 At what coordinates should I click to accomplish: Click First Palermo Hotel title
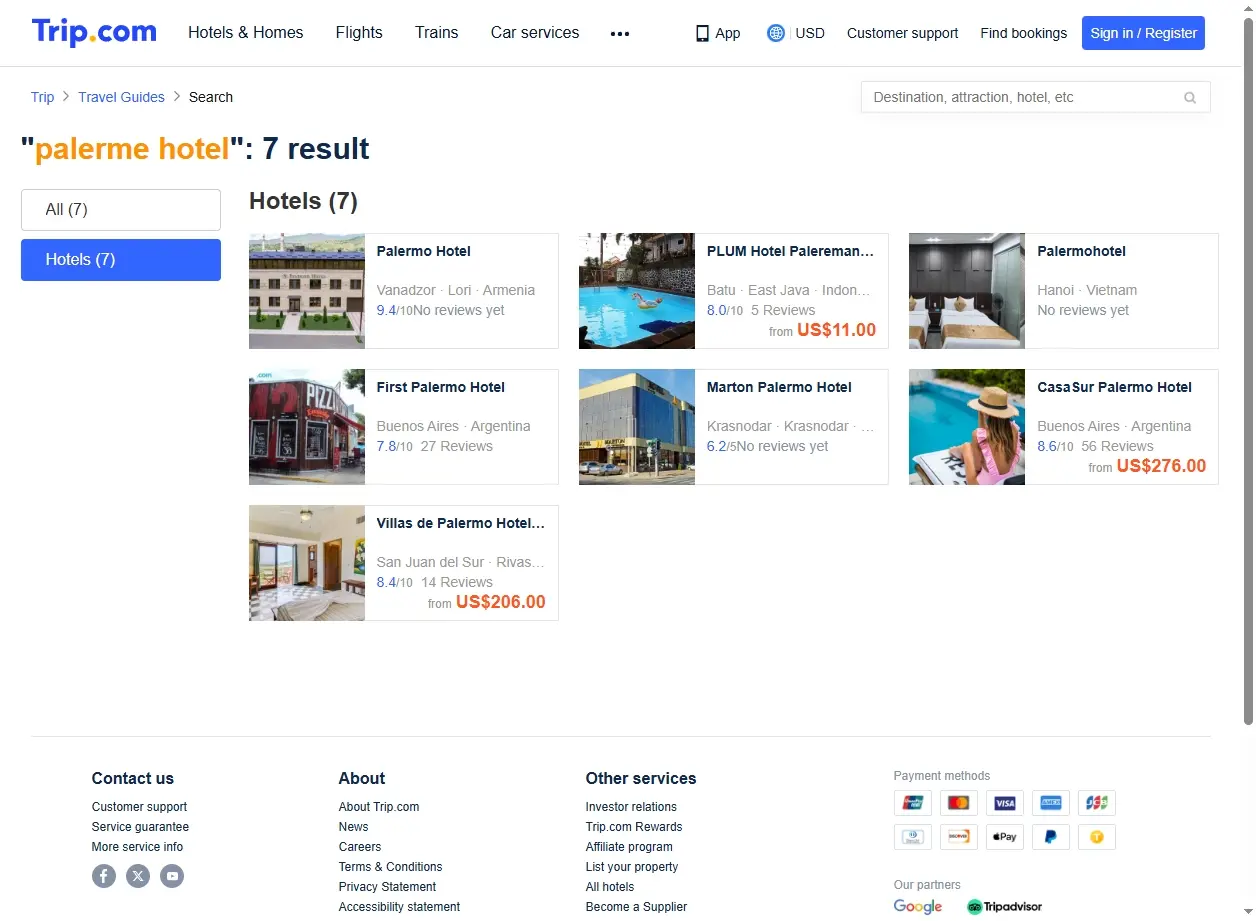[x=440, y=387]
